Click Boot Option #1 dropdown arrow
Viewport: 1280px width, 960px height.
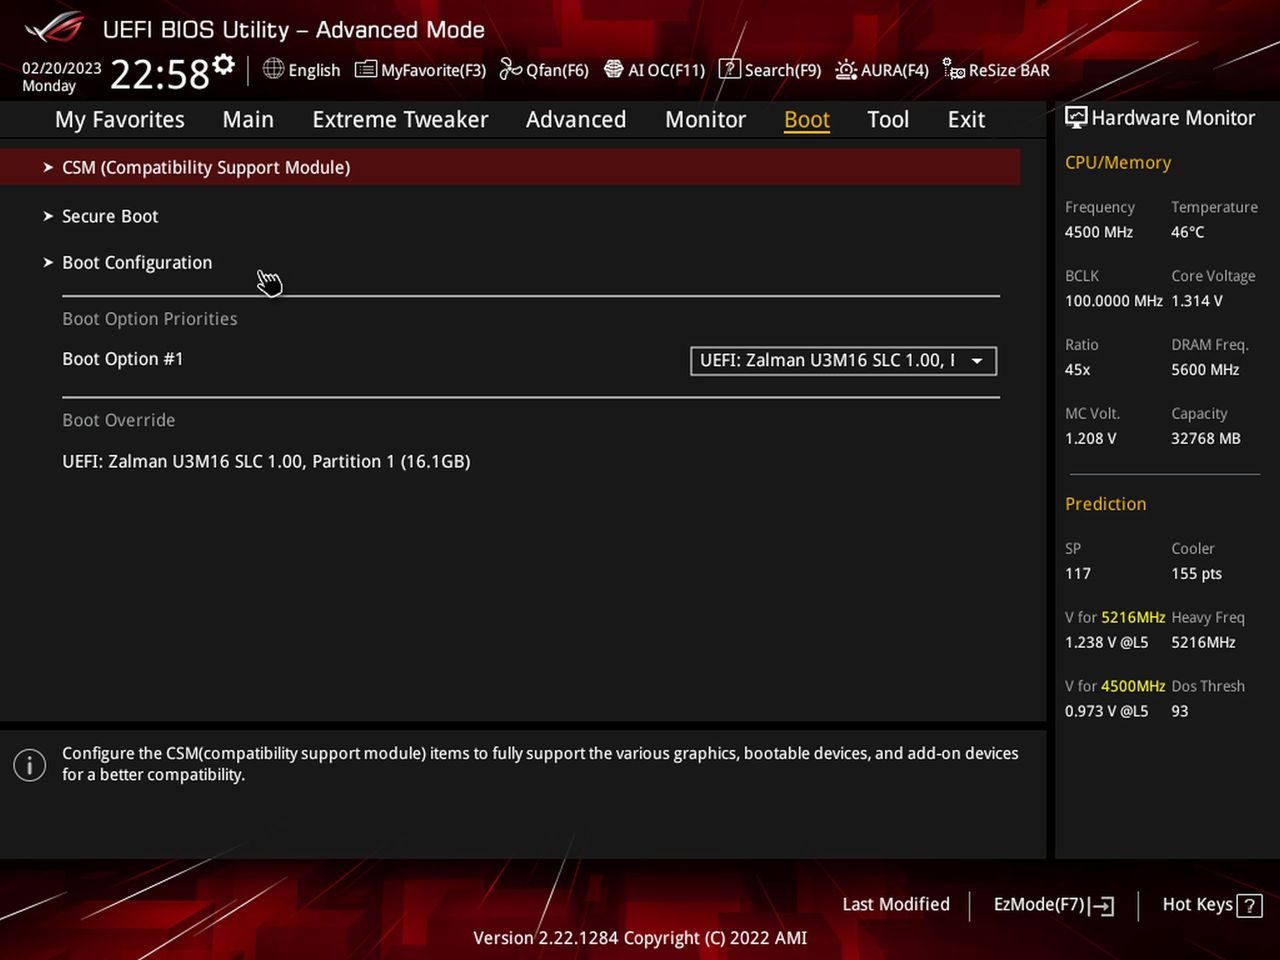(977, 361)
